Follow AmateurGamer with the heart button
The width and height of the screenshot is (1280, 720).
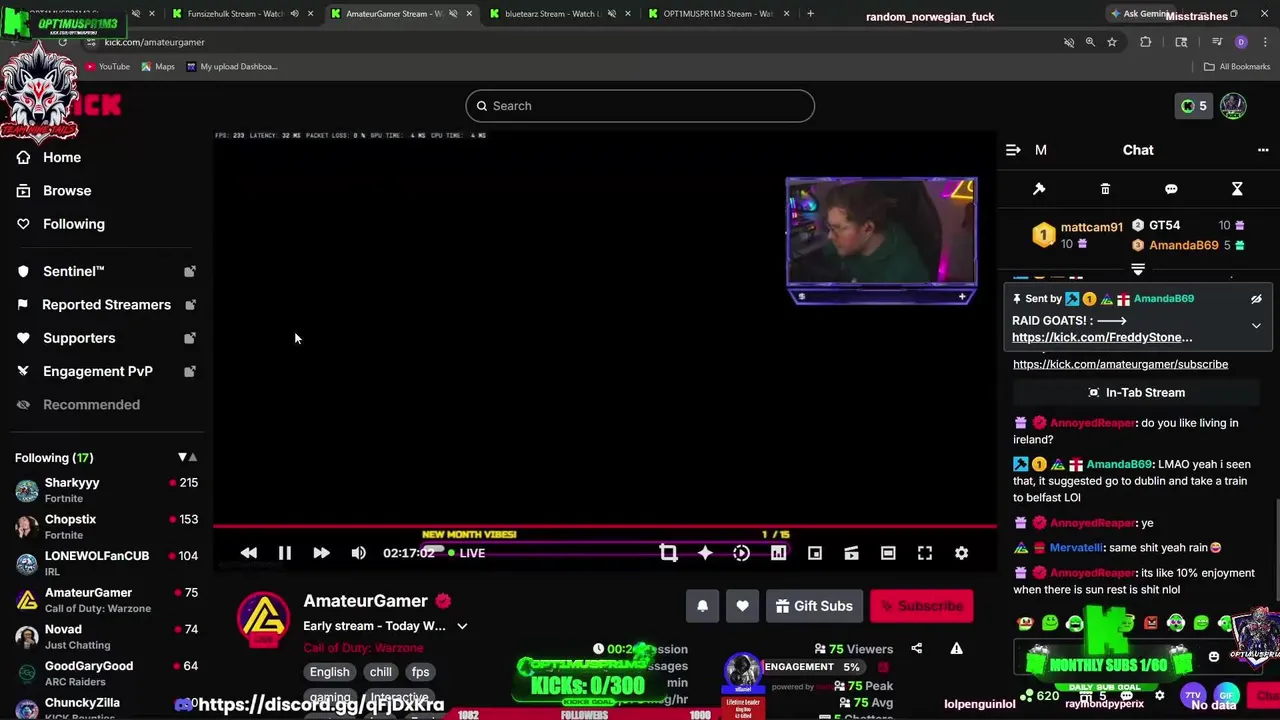tap(742, 606)
